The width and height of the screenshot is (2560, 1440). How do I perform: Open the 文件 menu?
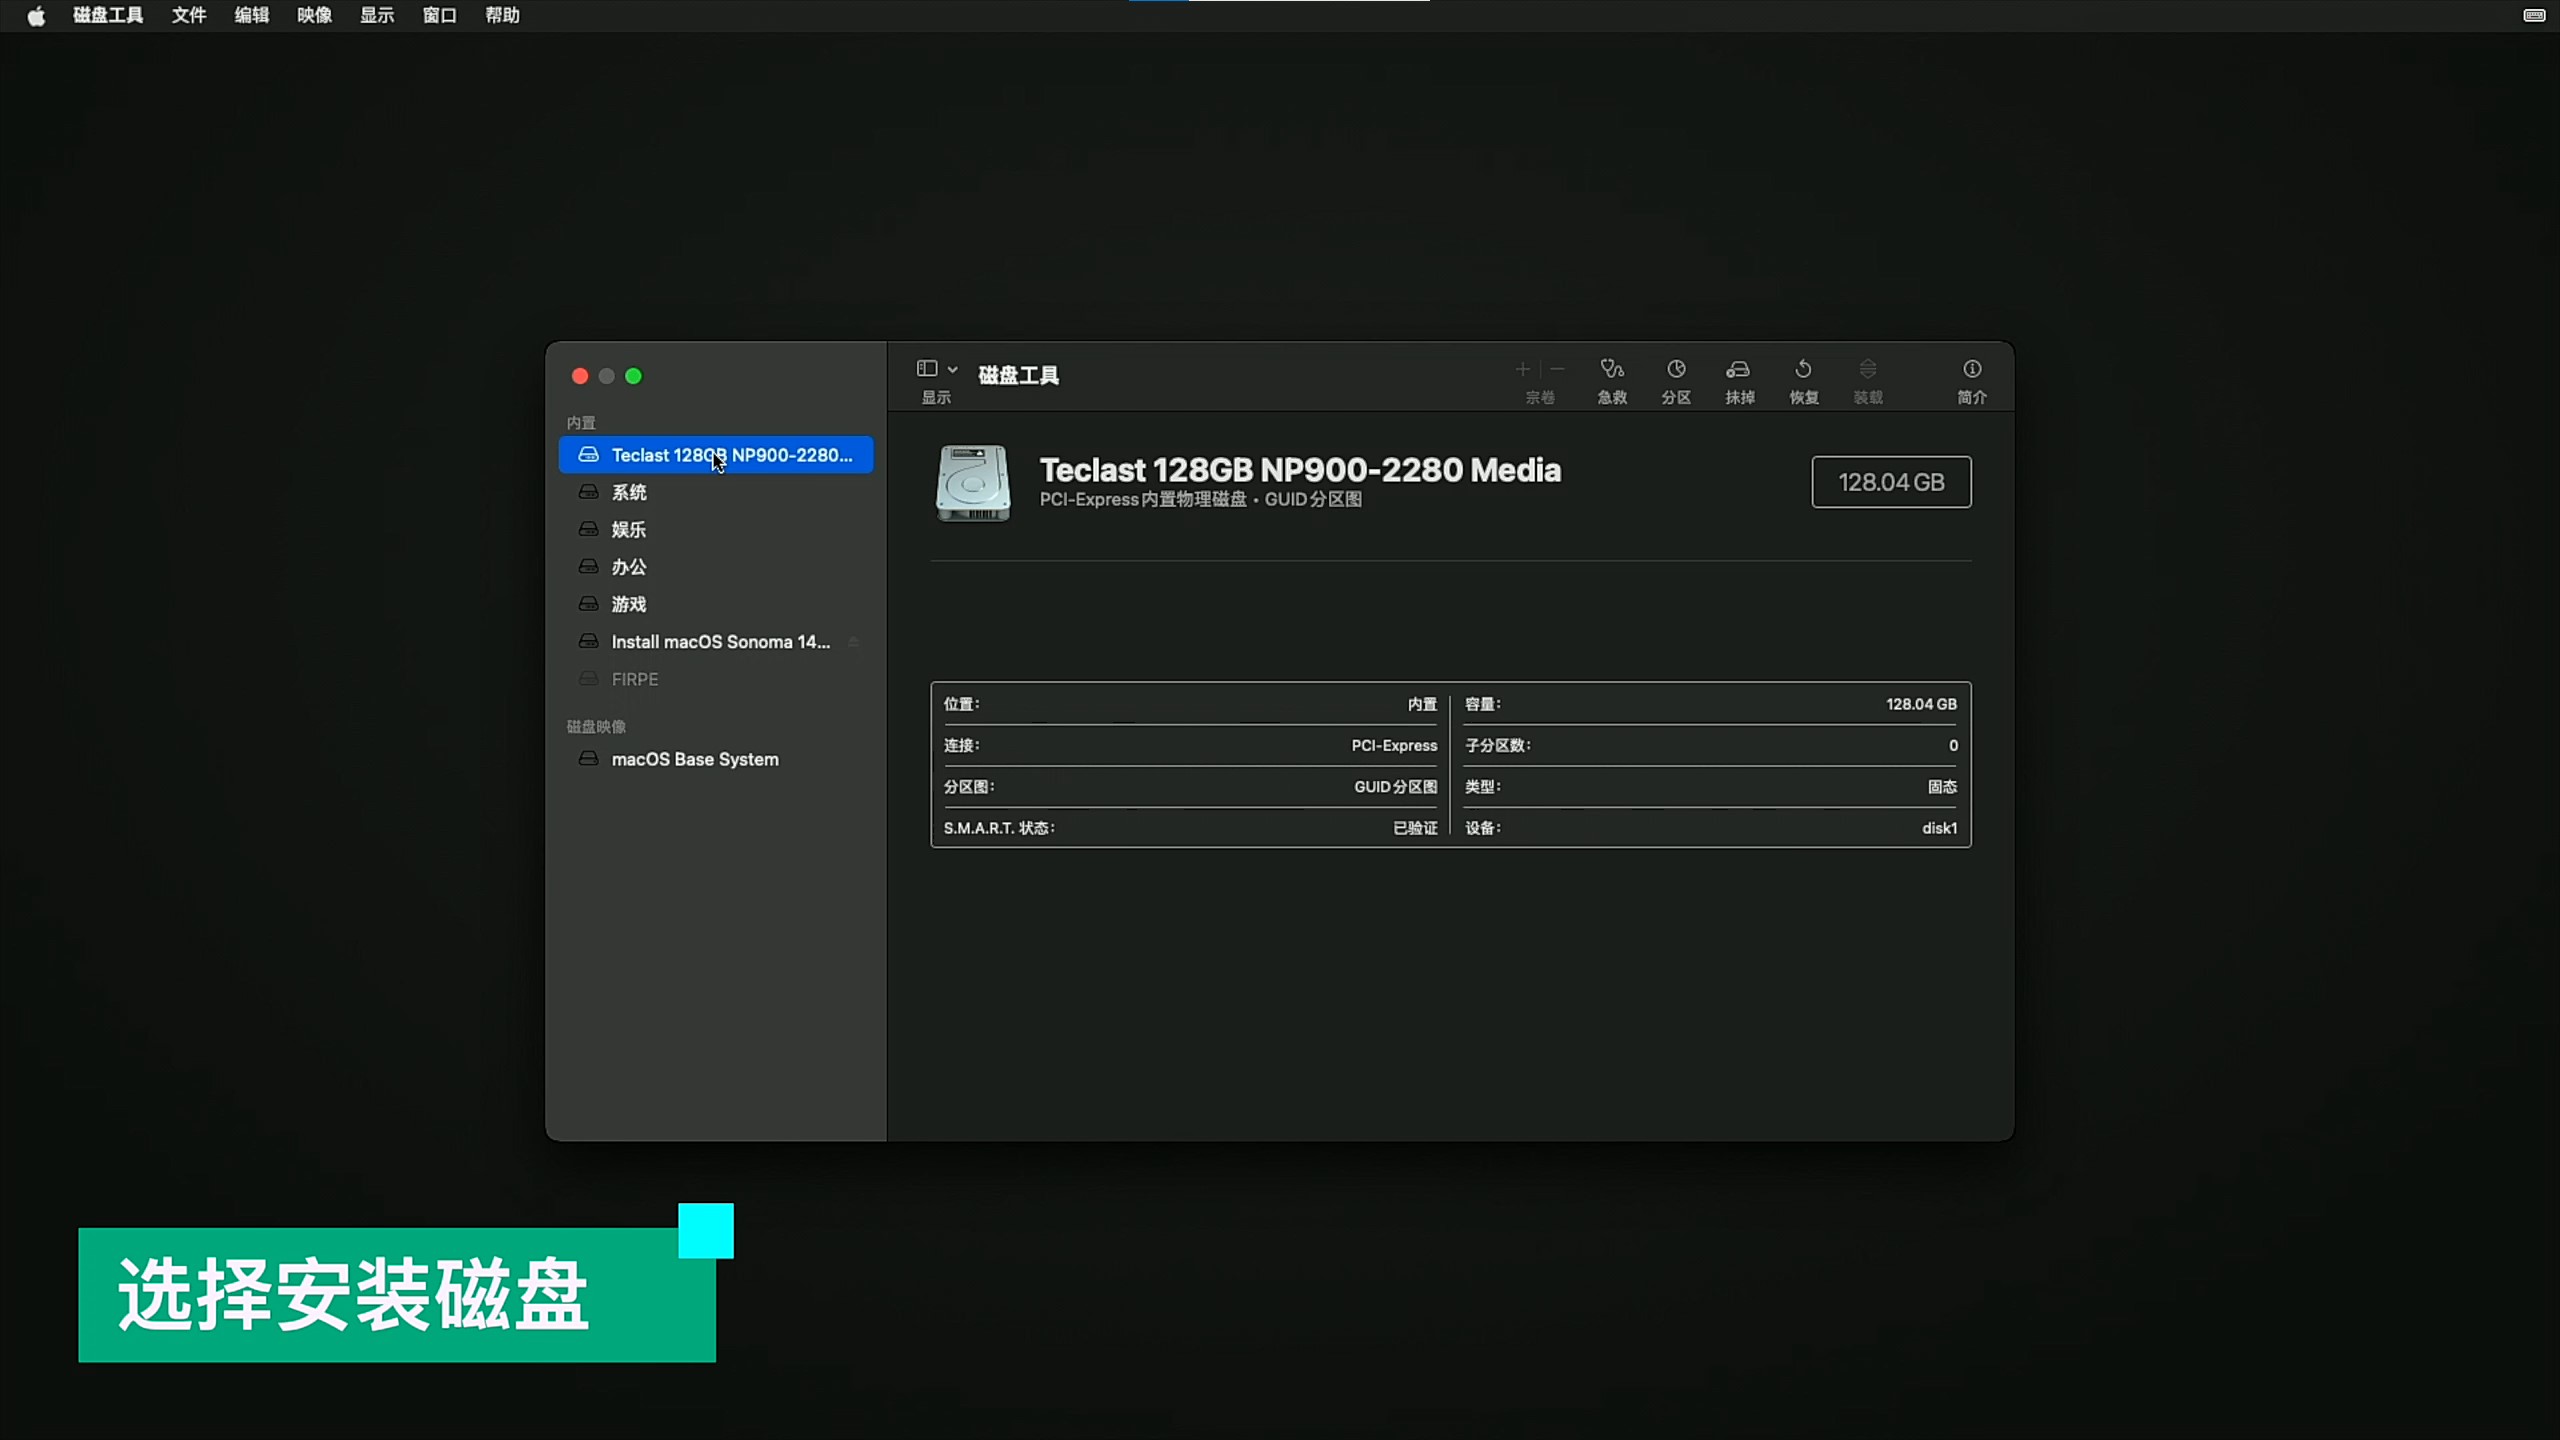(x=188, y=15)
